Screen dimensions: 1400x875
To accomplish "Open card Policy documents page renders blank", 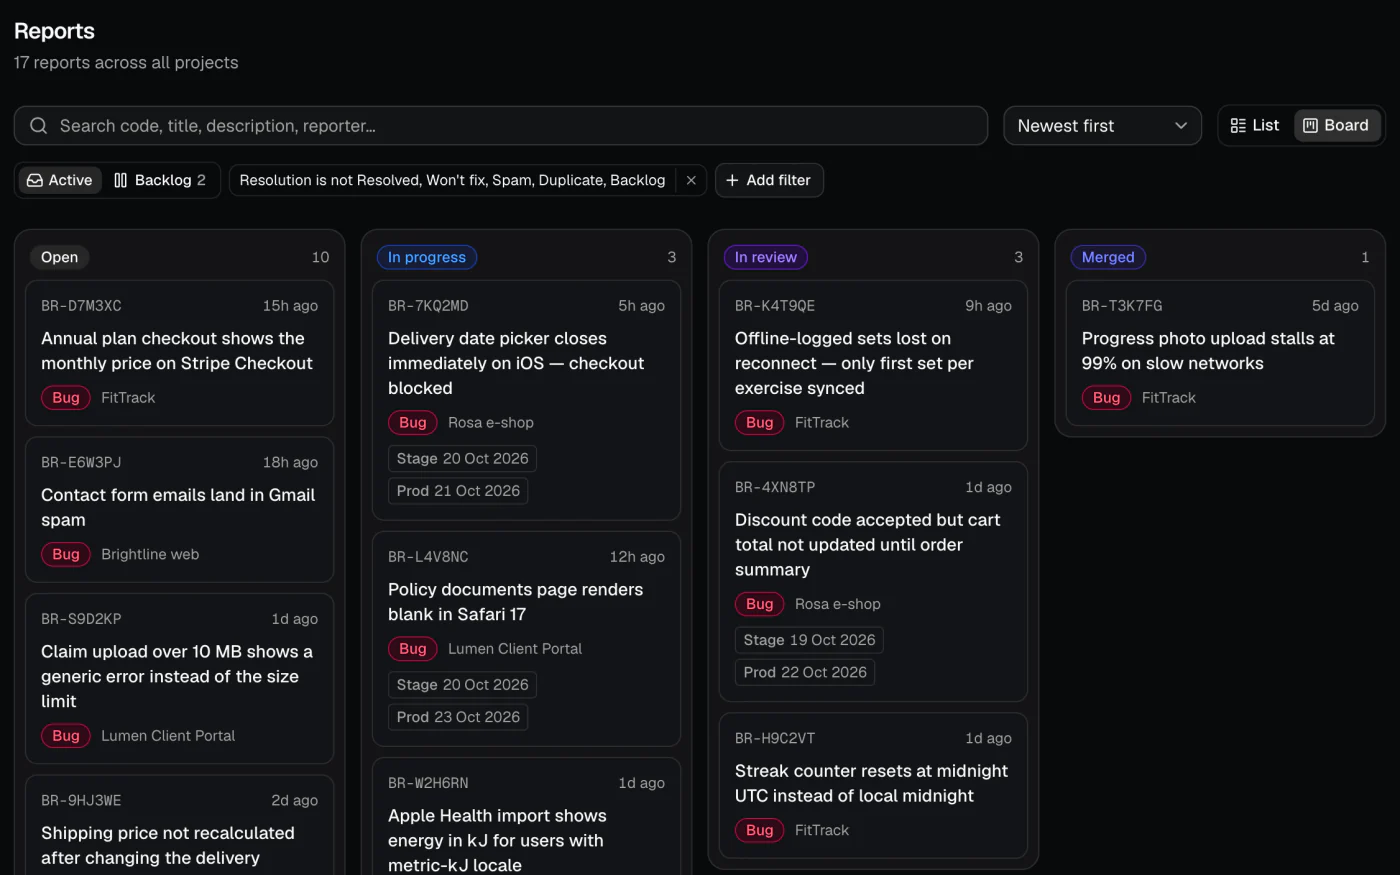I will [526, 639].
